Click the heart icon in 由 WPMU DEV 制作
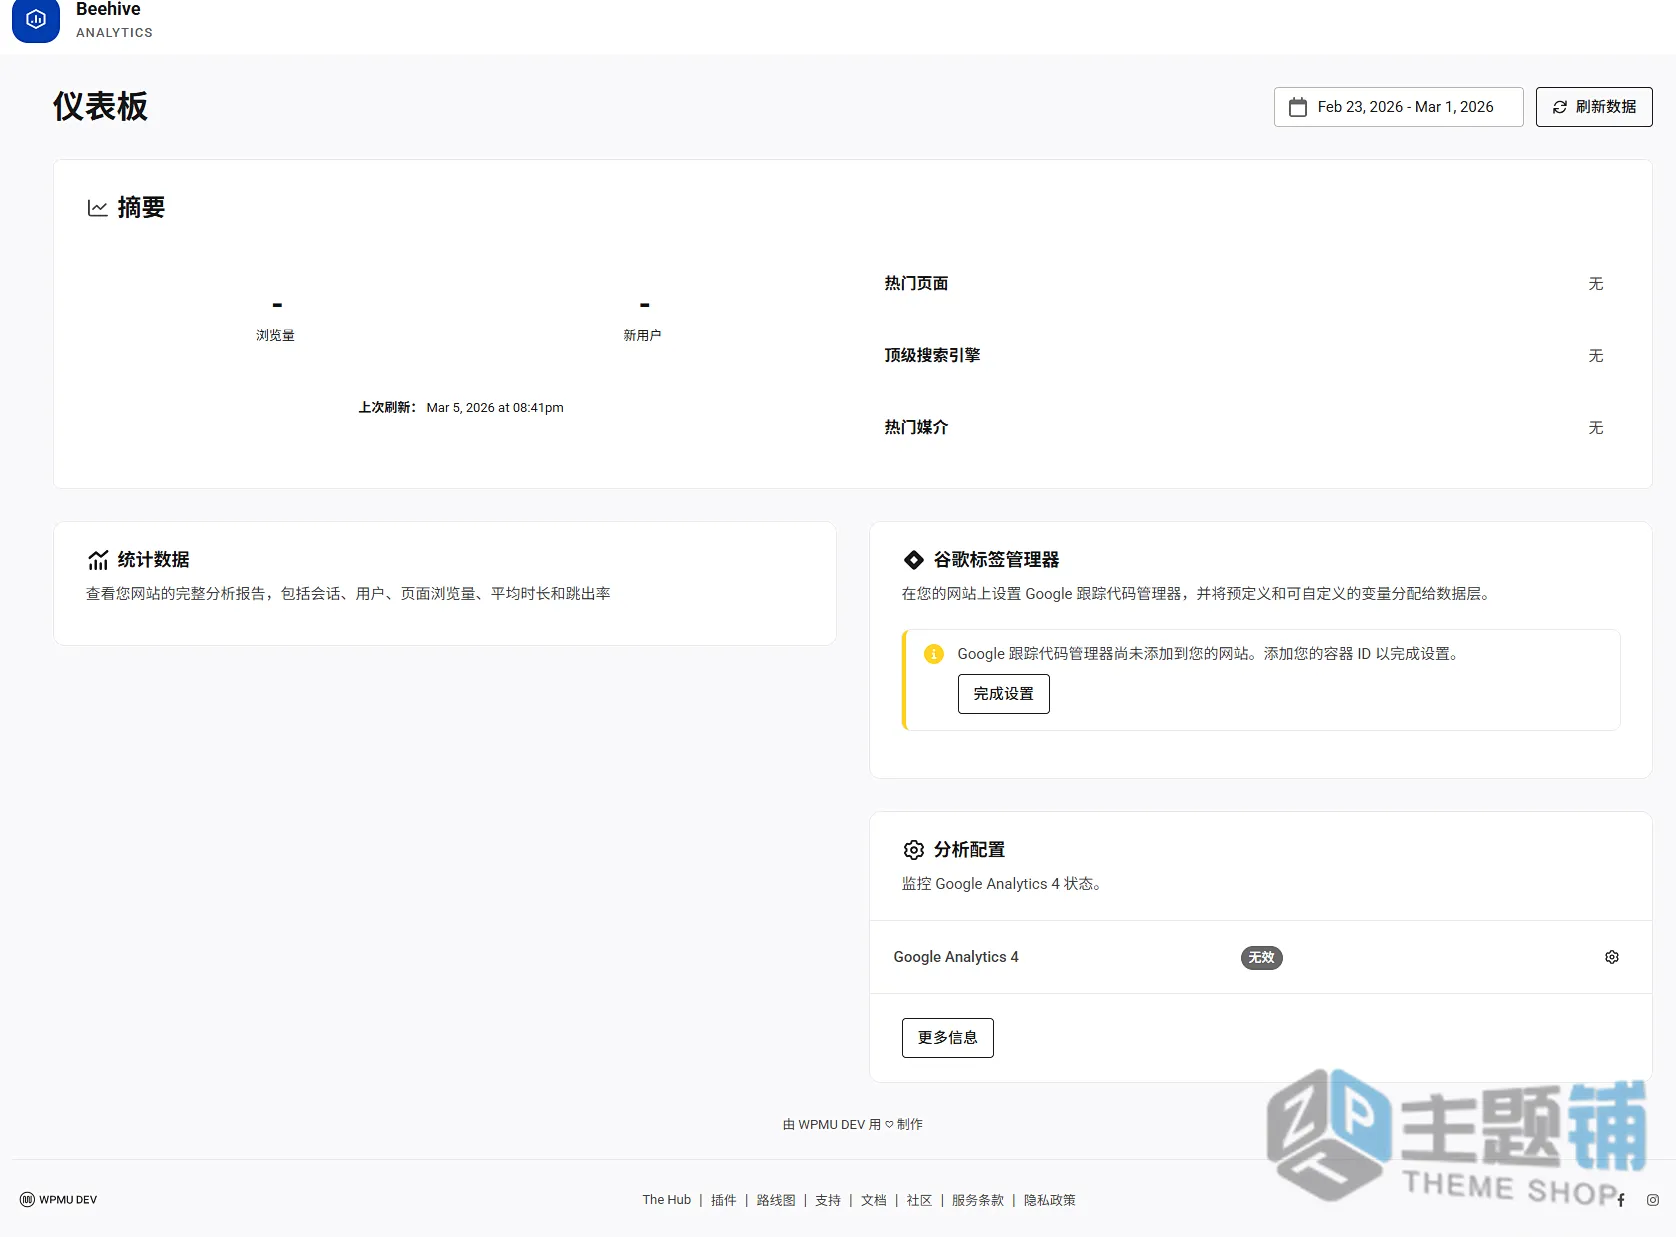1676x1237 pixels. [889, 1125]
